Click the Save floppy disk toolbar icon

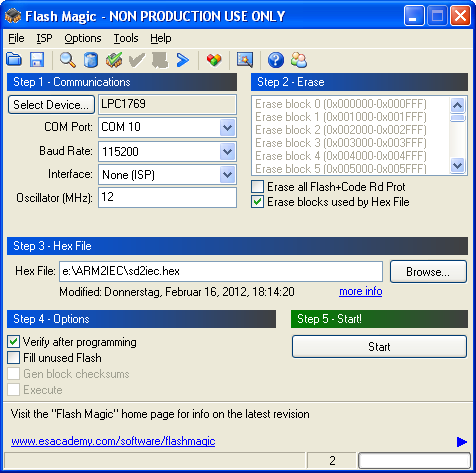(37, 60)
